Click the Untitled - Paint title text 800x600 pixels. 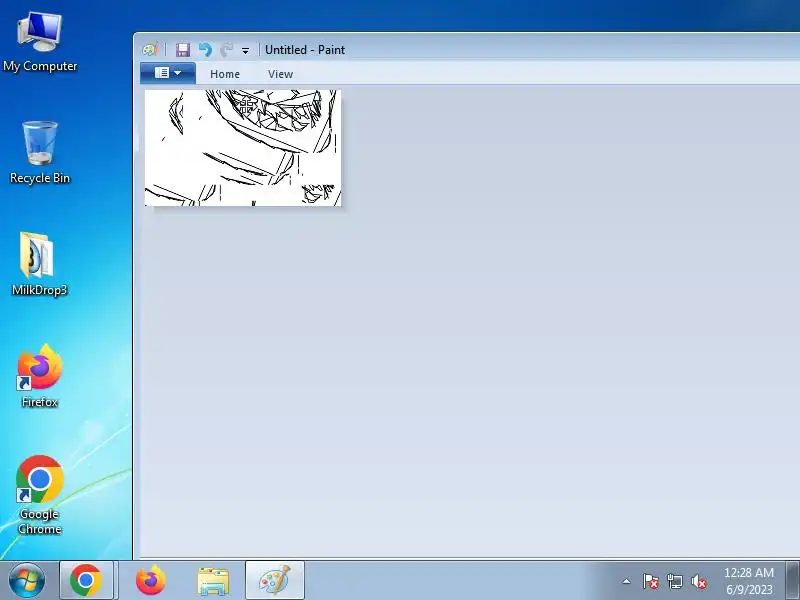coord(305,49)
